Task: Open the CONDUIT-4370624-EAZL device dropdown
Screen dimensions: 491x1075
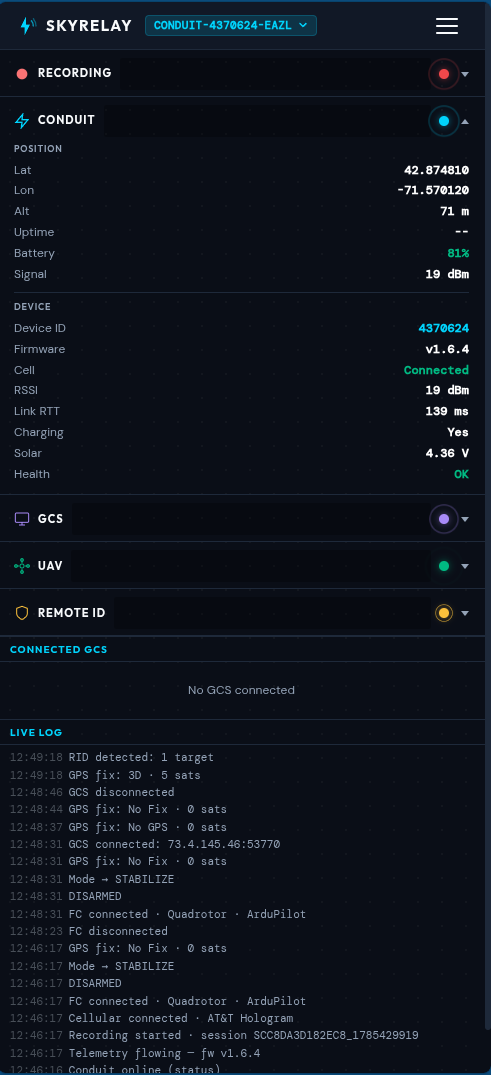Action: click(x=231, y=25)
